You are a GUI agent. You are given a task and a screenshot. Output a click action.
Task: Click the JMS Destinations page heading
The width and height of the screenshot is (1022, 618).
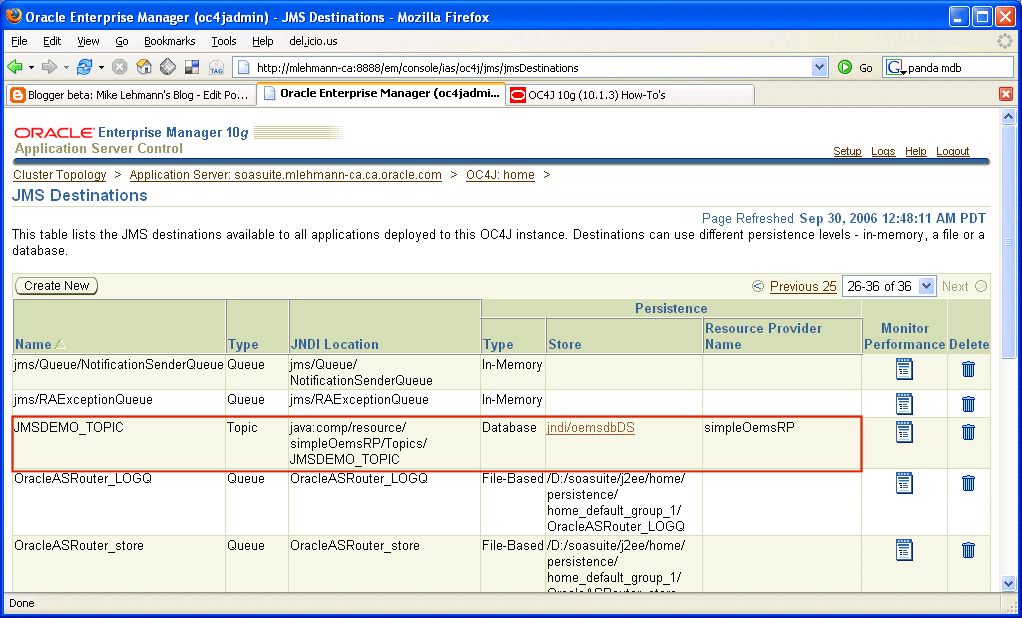(x=80, y=195)
